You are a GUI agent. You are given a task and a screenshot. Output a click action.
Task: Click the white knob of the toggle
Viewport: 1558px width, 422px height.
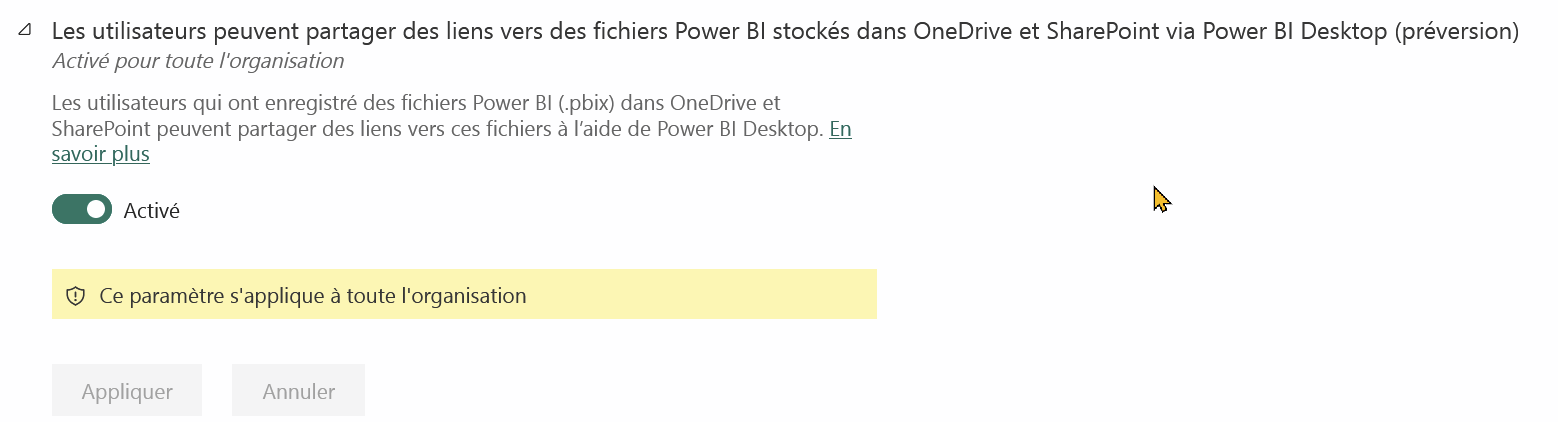[x=96, y=210]
